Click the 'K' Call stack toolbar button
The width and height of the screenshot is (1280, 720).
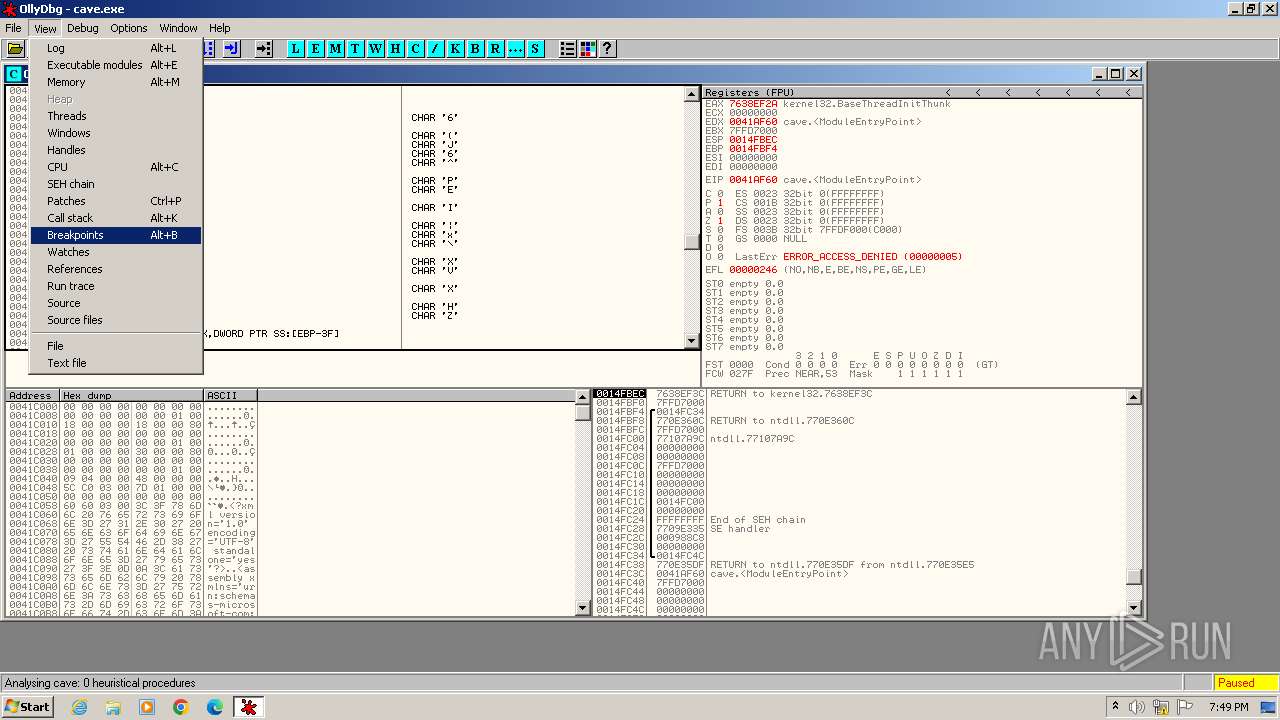[x=456, y=48]
